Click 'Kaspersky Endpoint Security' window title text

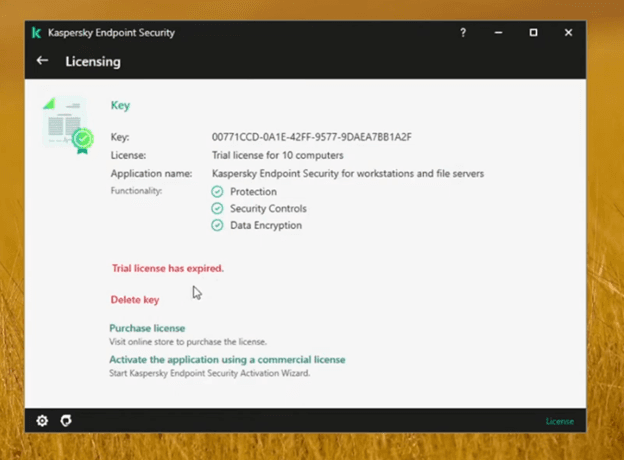coord(111,33)
